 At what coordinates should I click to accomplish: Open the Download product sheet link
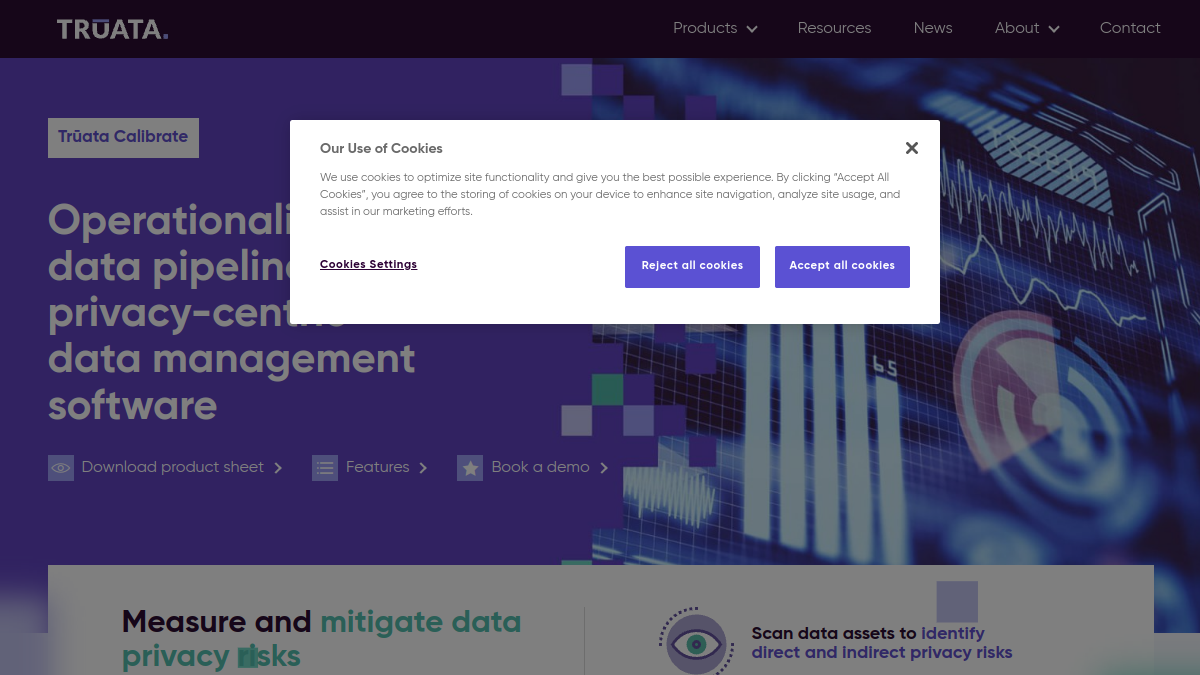coord(173,467)
